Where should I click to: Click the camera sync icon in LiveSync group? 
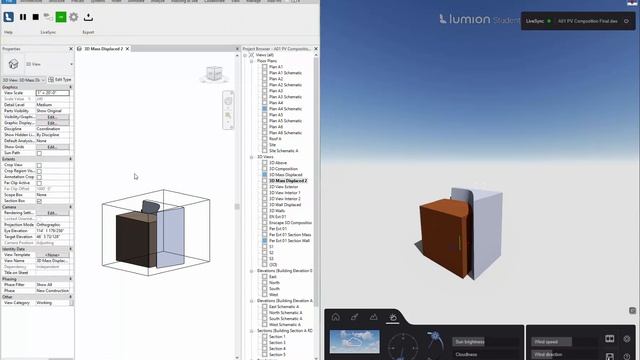[x=48, y=17]
